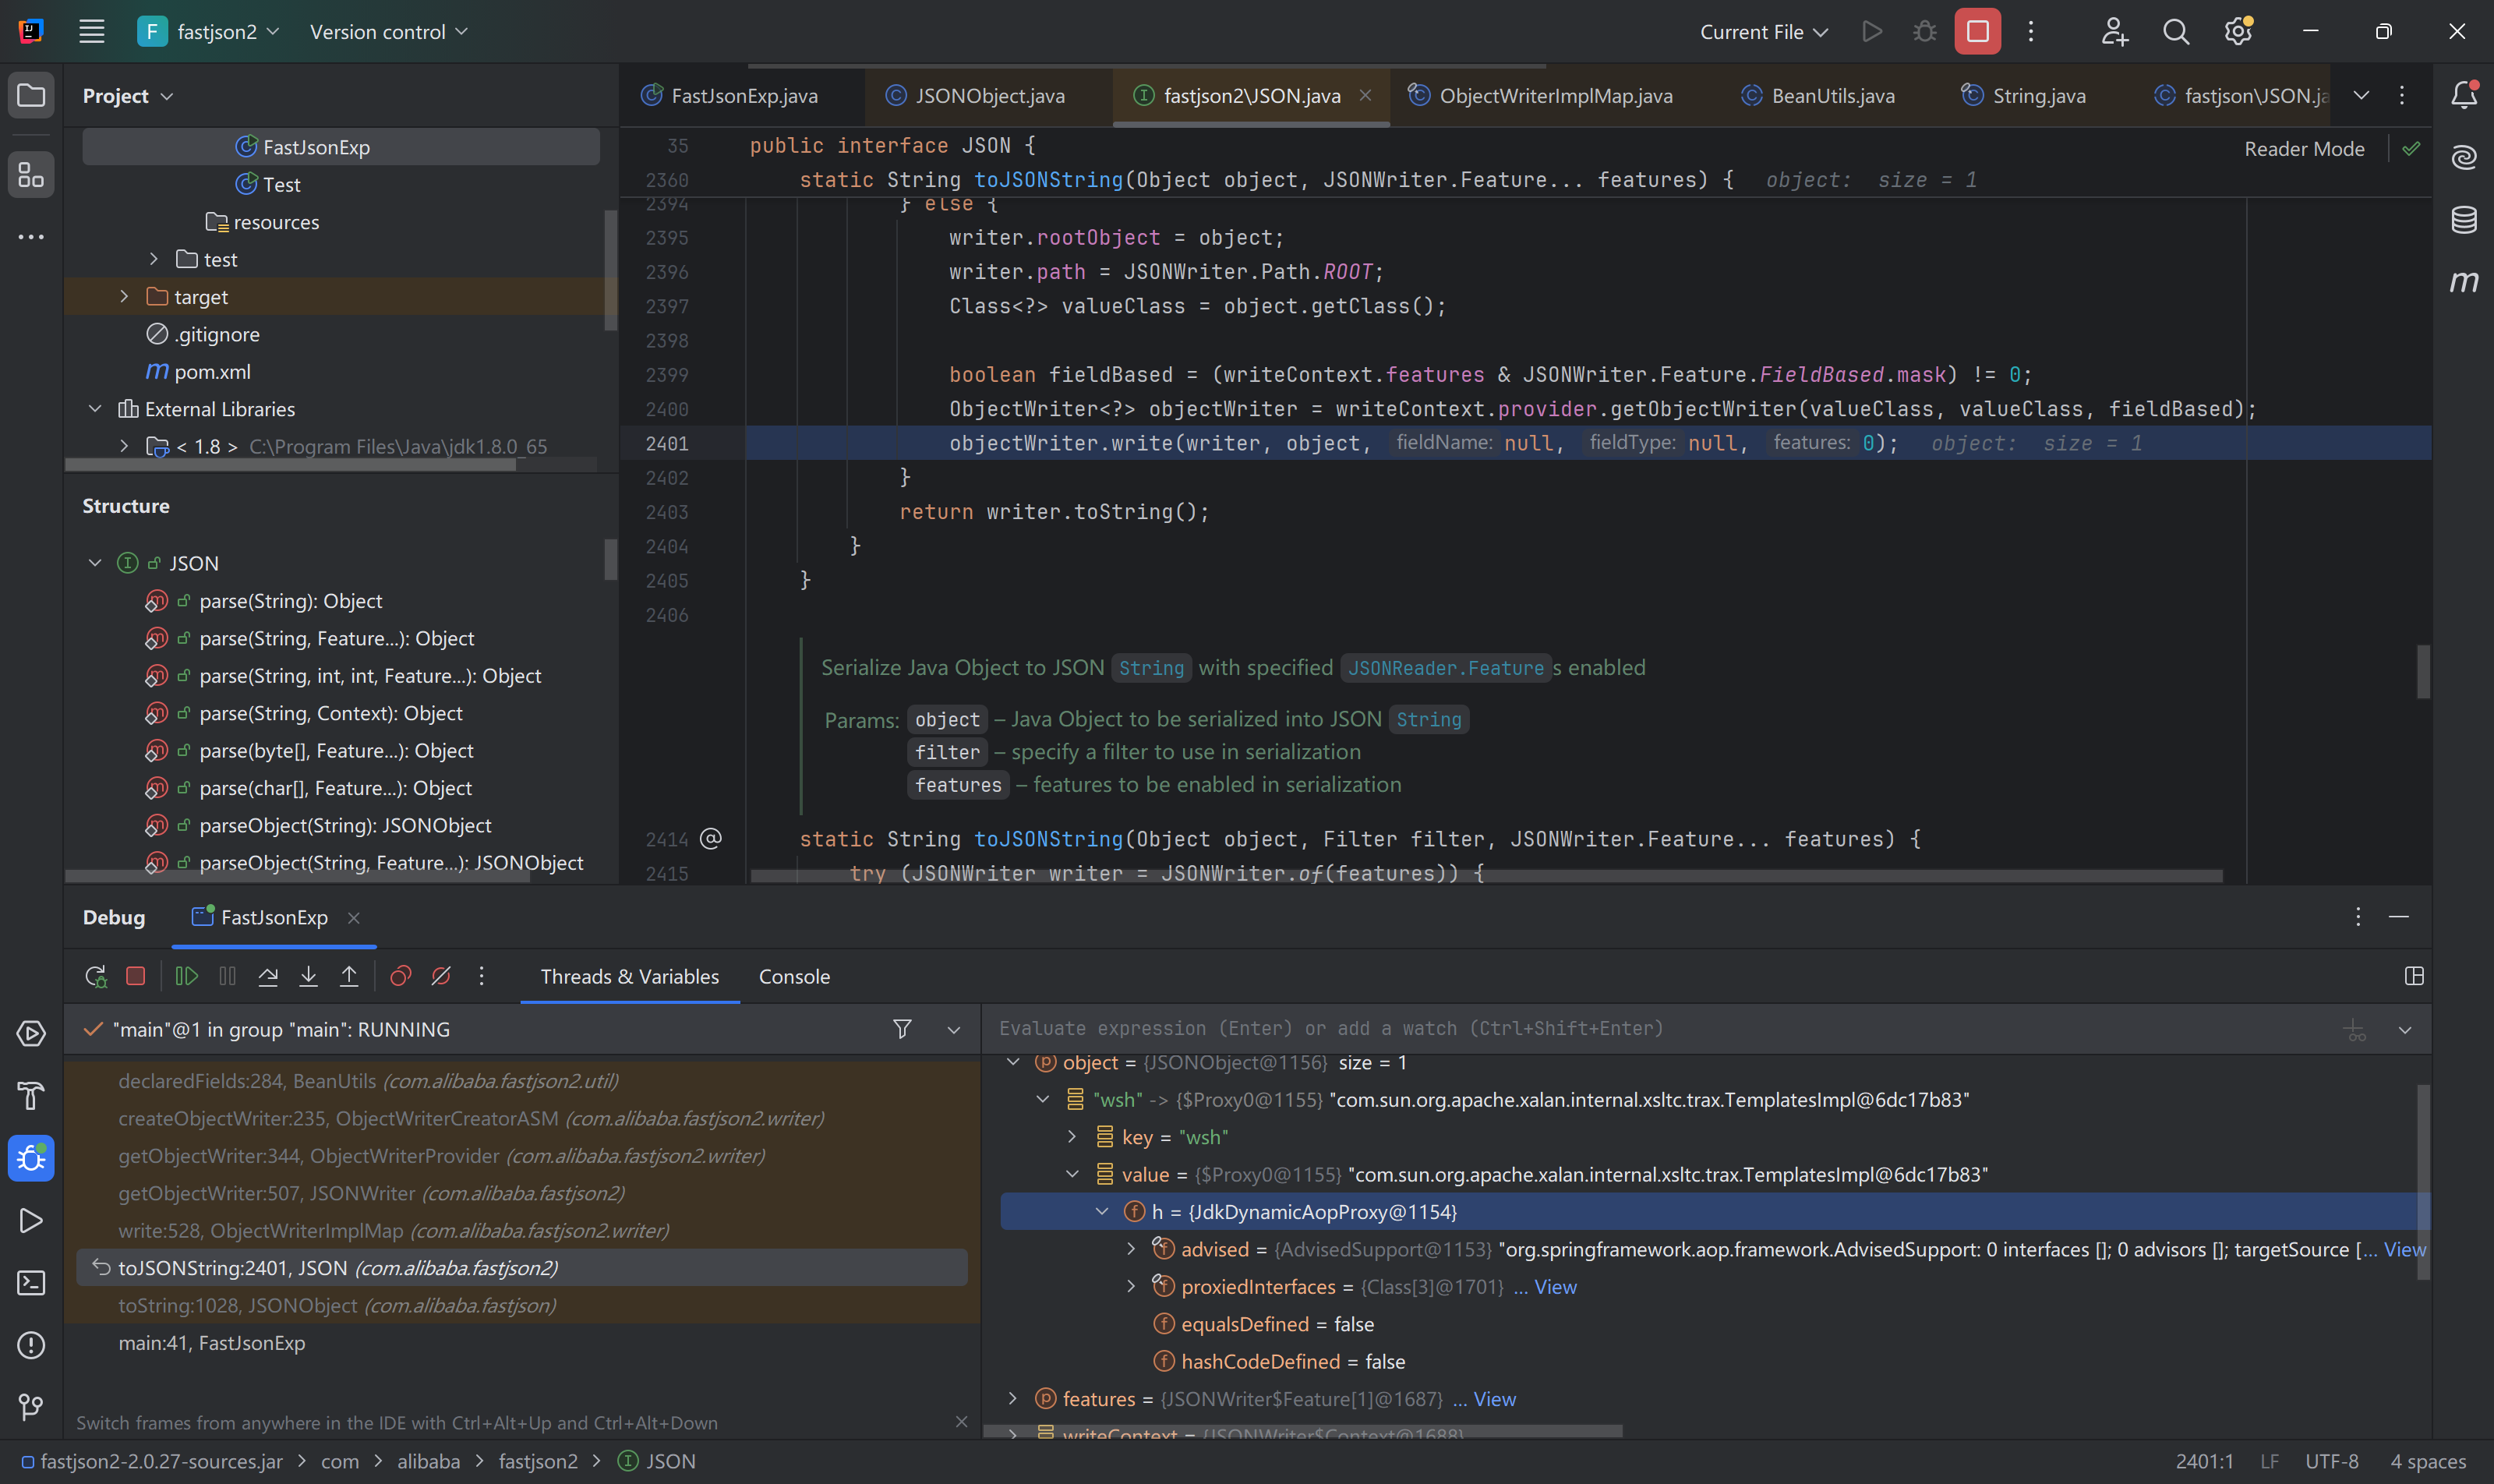2494x1484 pixels.
Task: Step out of the current method
Action: coord(349,976)
